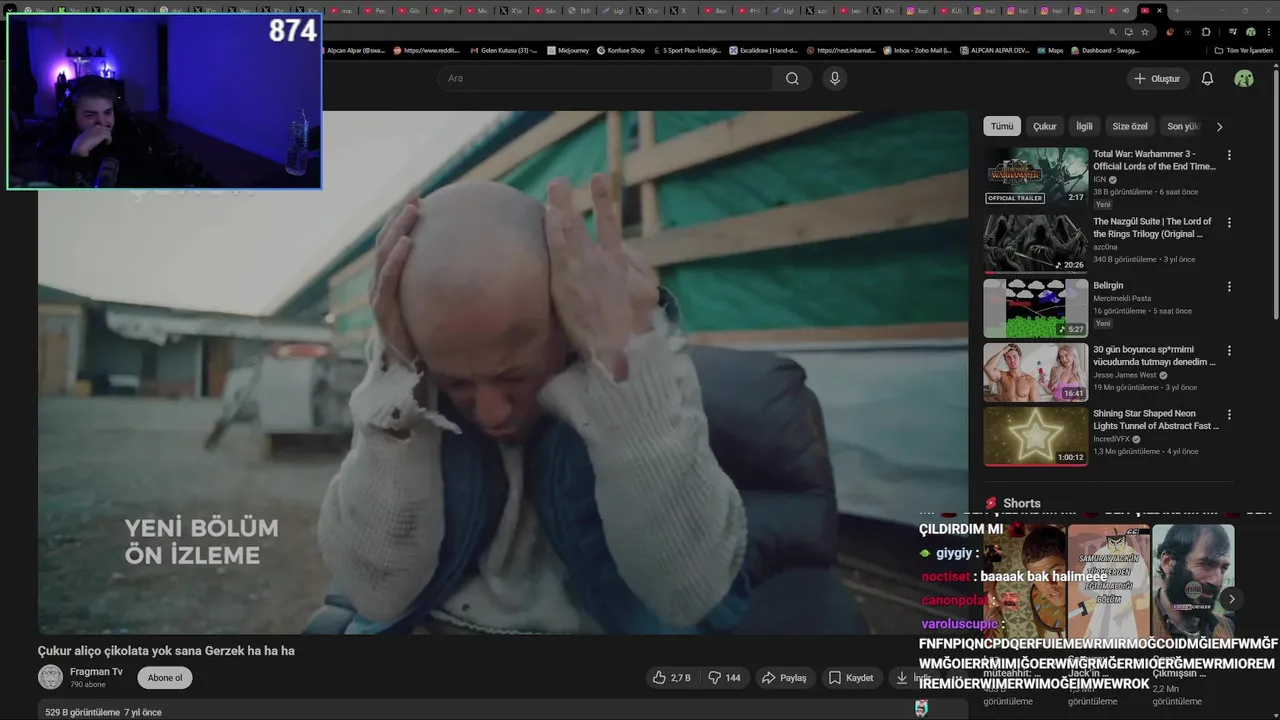Activate voice search microphone

835,78
